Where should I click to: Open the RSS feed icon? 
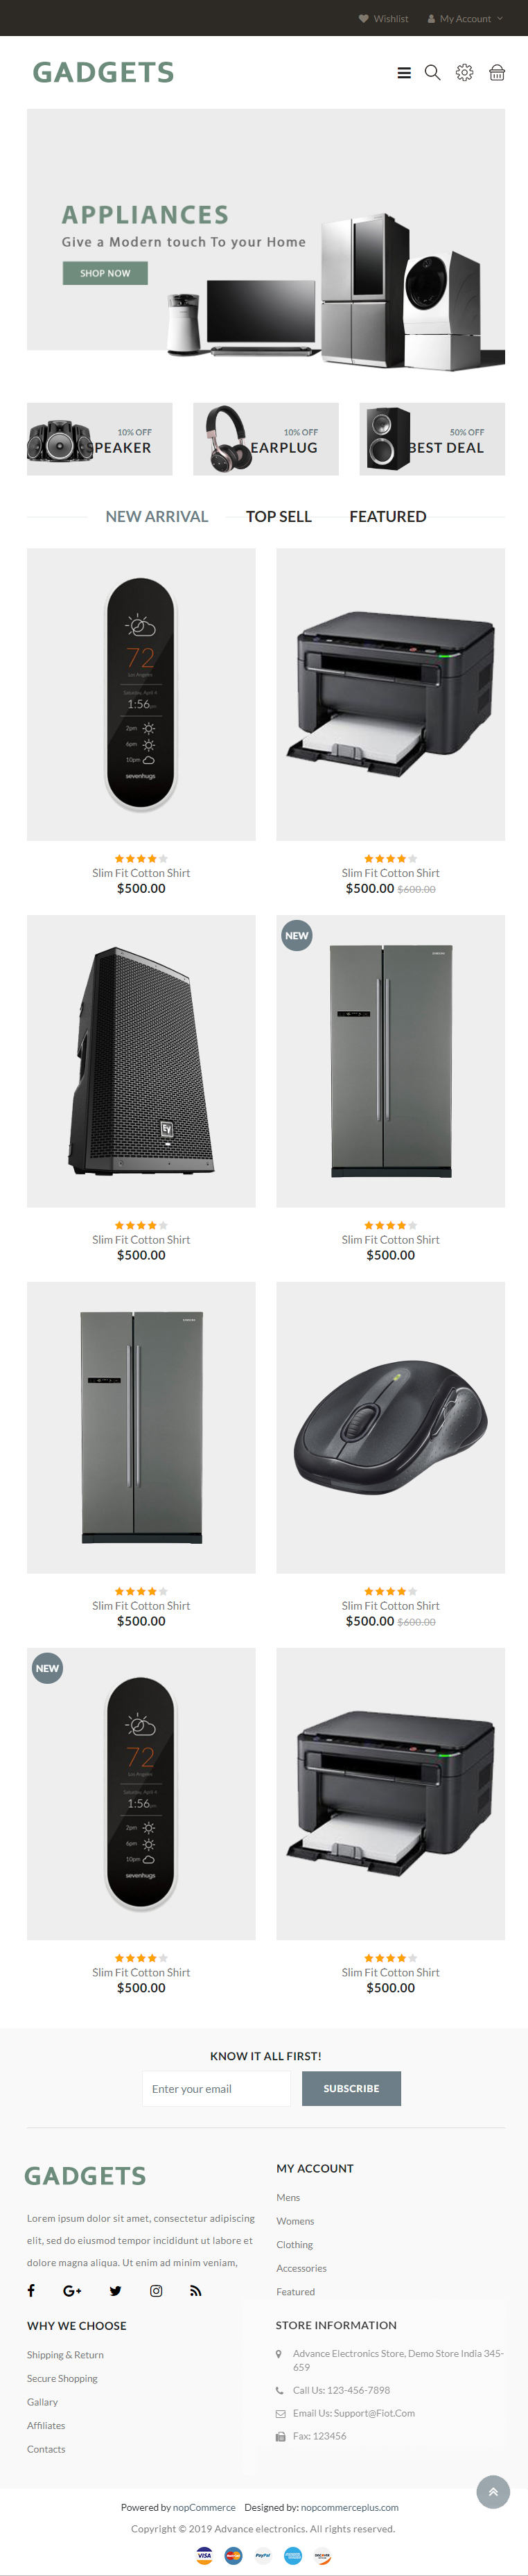point(196,2290)
